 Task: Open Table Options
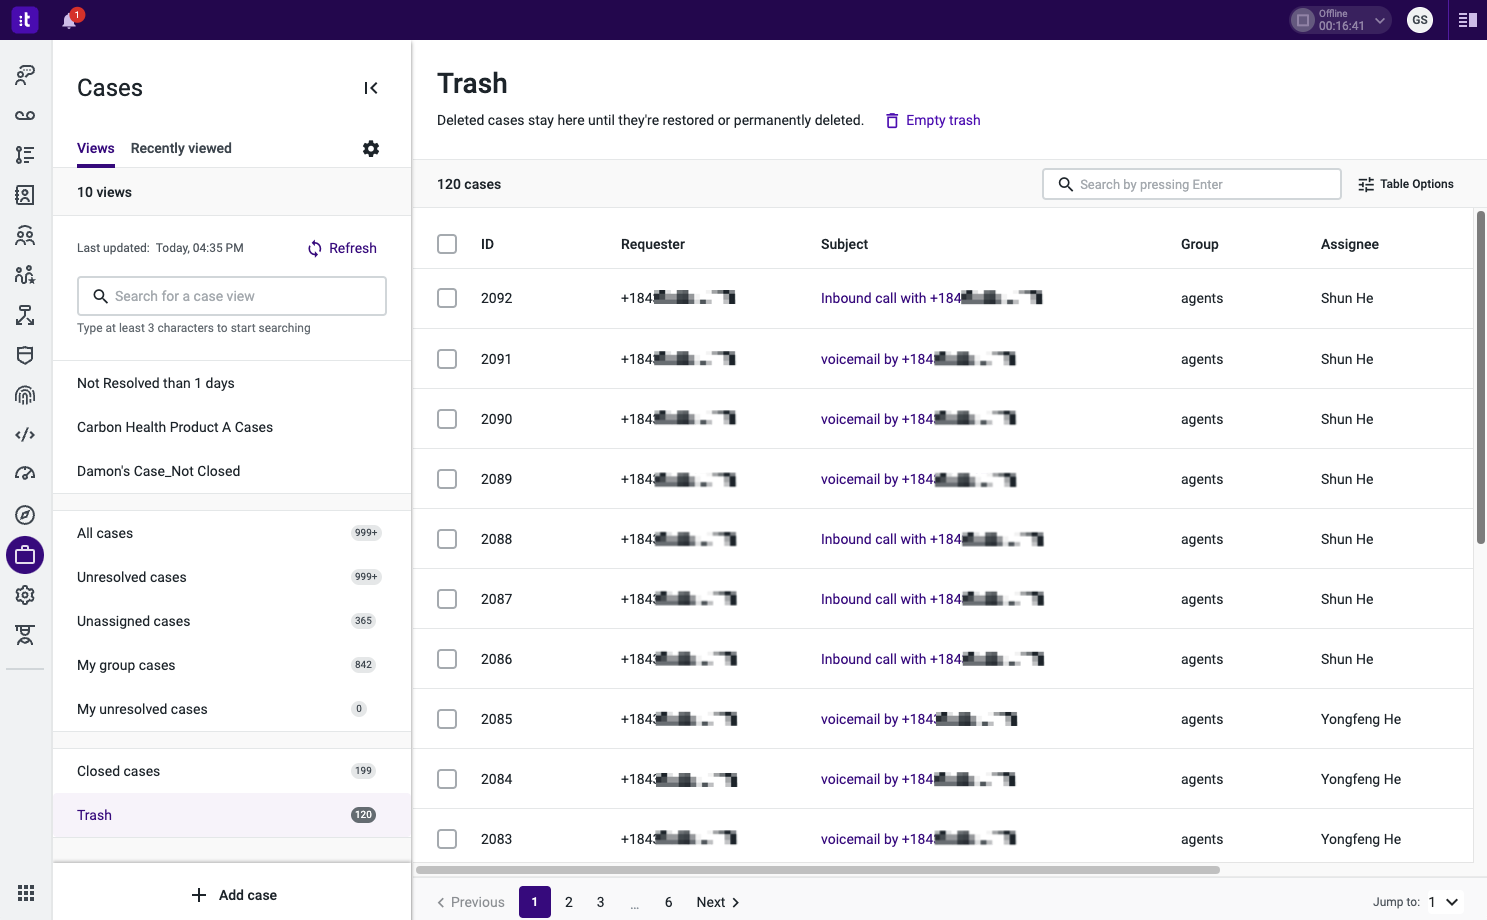[x=1406, y=184]
